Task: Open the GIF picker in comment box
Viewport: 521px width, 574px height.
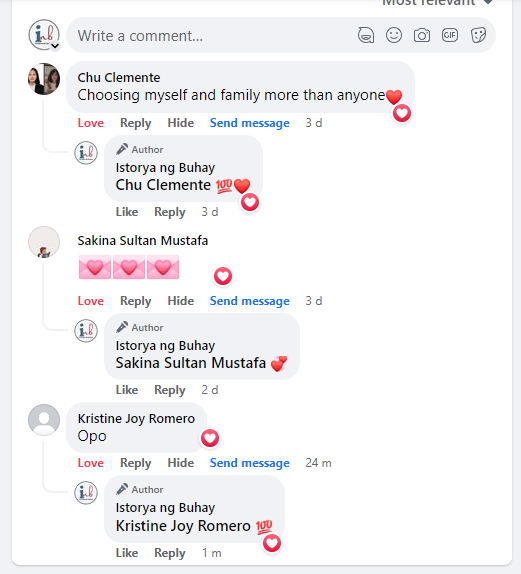Action: tap(450, 35)
